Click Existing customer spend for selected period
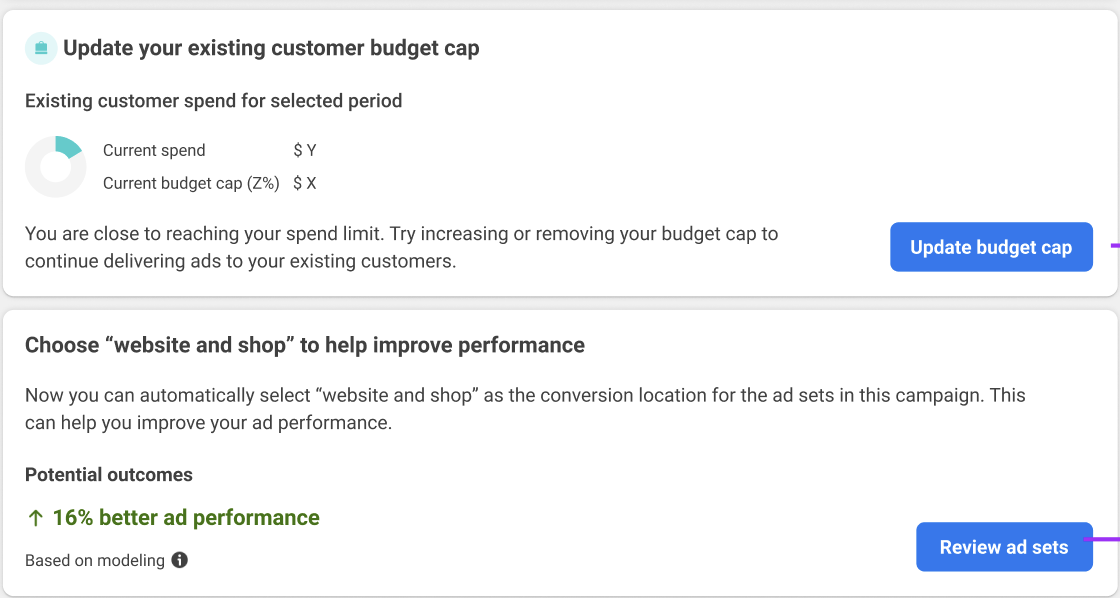This screenshot has width=1120, height=598. click(x=214, y=101)
